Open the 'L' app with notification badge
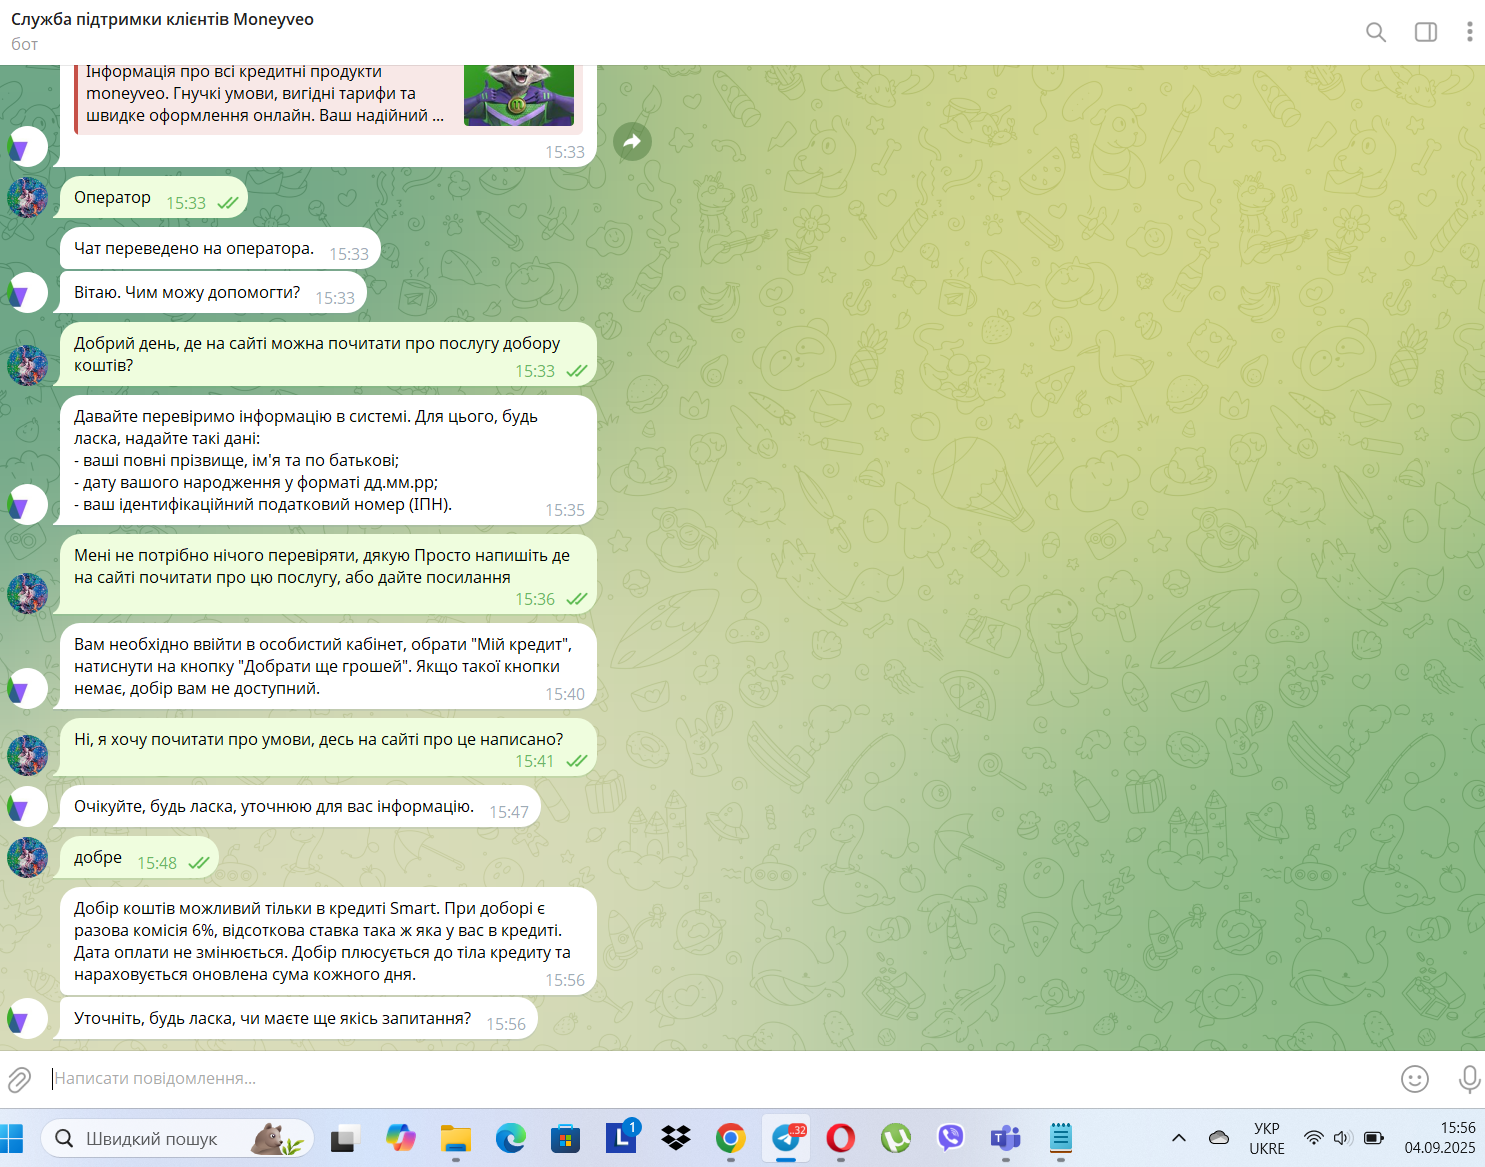 pos(621,1138)
